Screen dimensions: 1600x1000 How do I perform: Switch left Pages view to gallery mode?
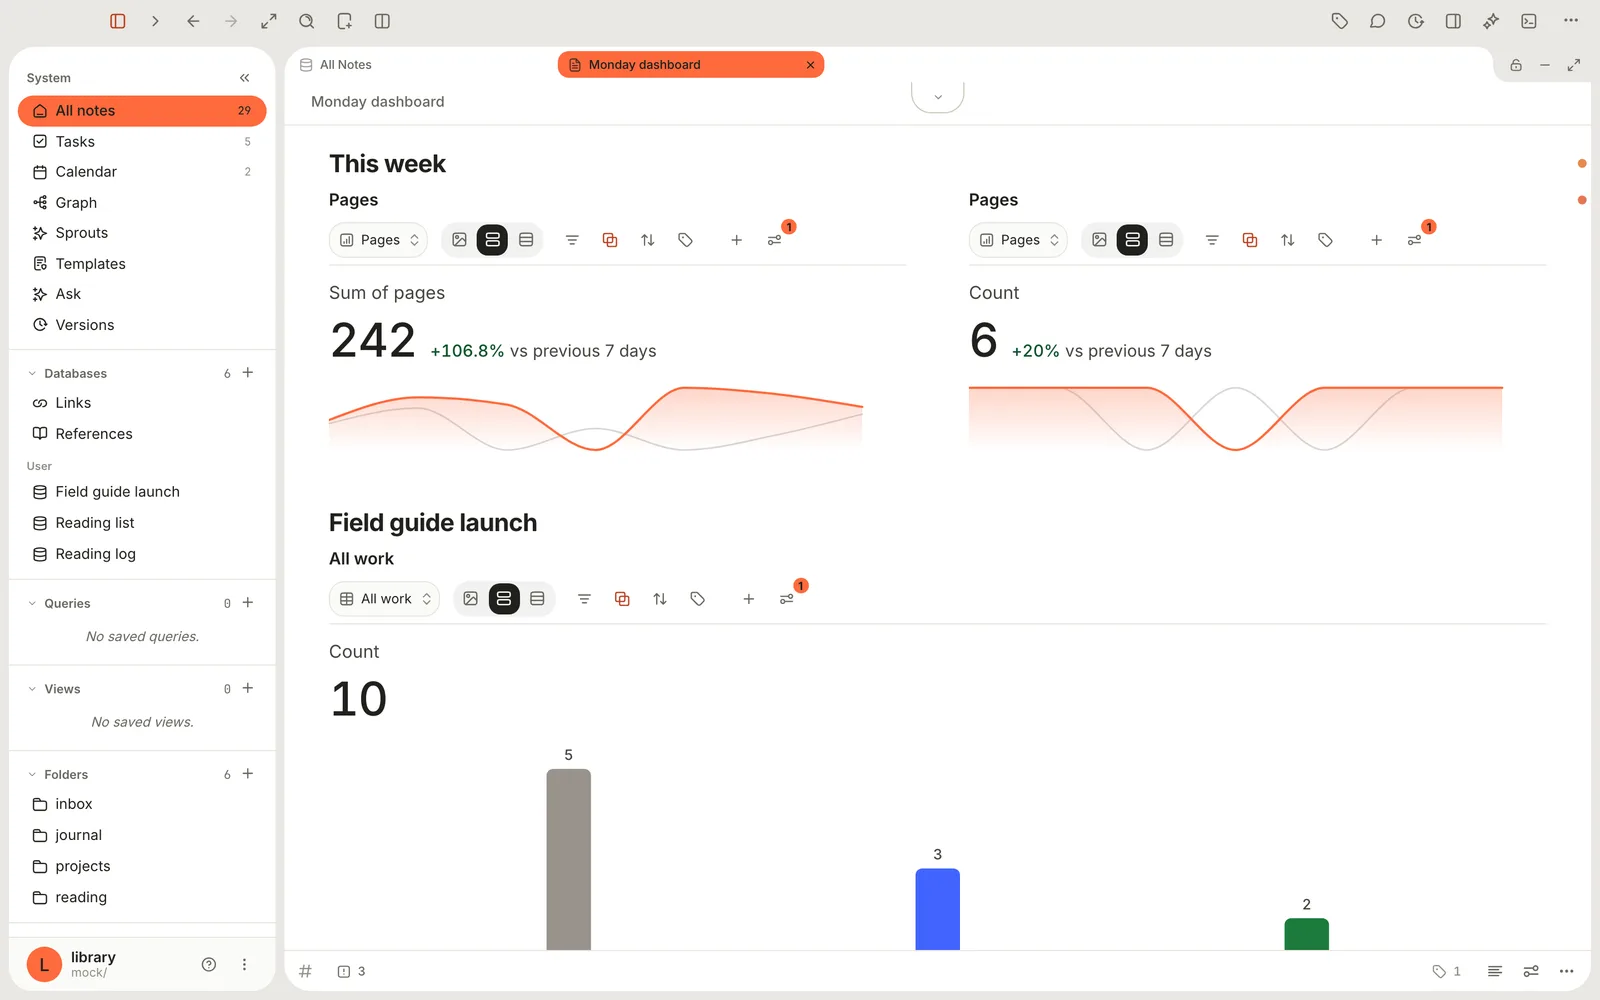pos(460,240)
